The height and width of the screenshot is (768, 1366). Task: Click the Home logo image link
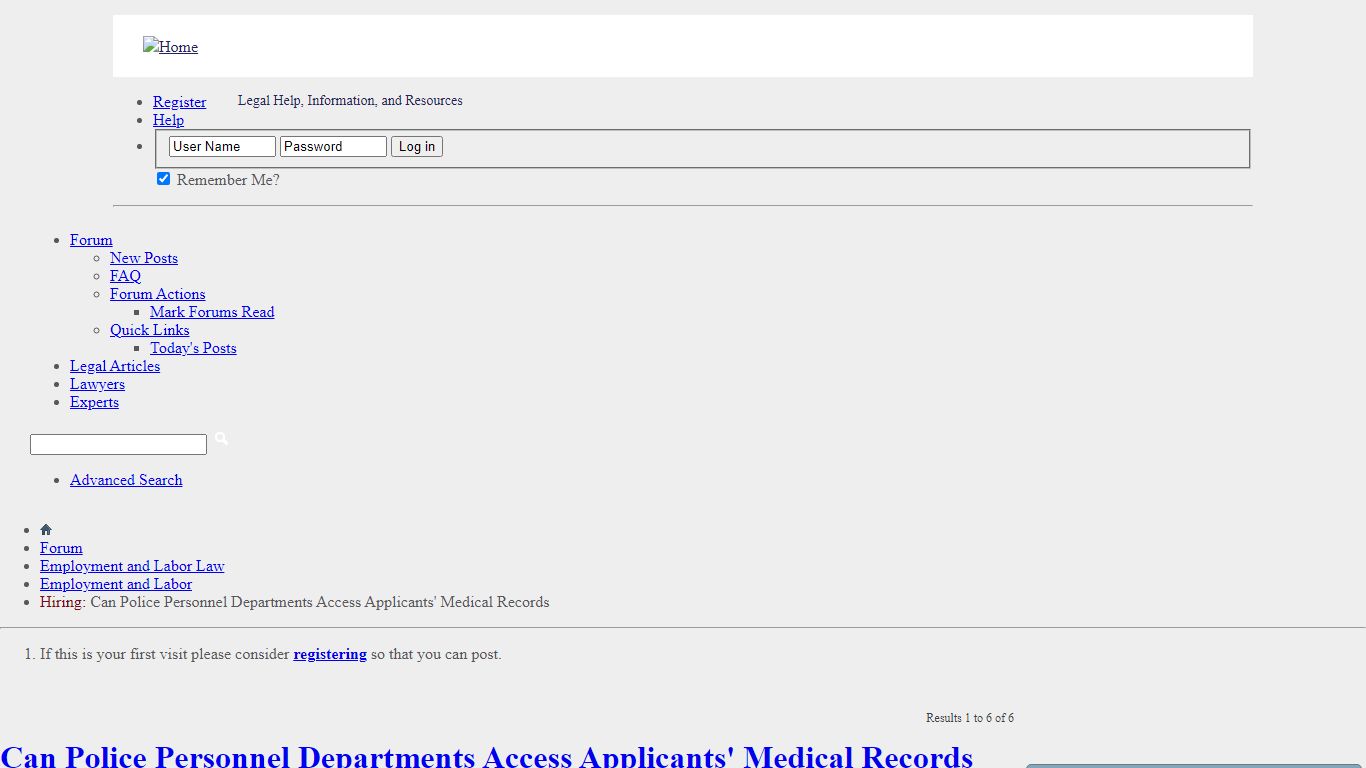(170, 47)
